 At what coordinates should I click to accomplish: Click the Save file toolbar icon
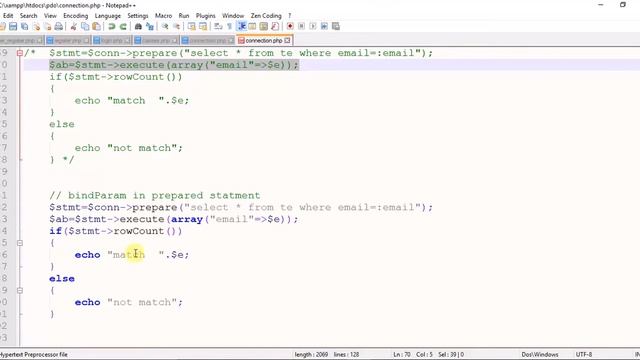(x=13, y=27)
